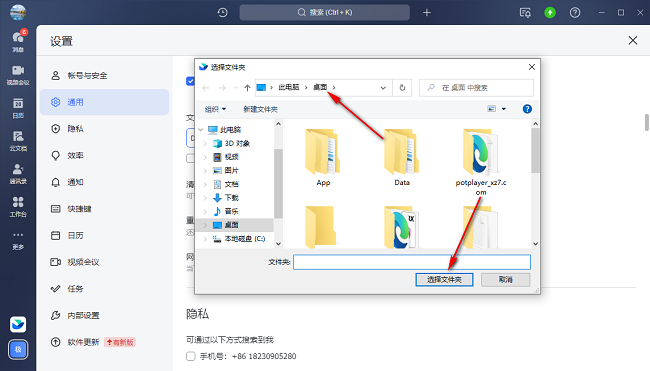The height and width of the screenshot is (371, 650).
Task: Click New Folder in dialog toolbar
Action: (260, 109)
